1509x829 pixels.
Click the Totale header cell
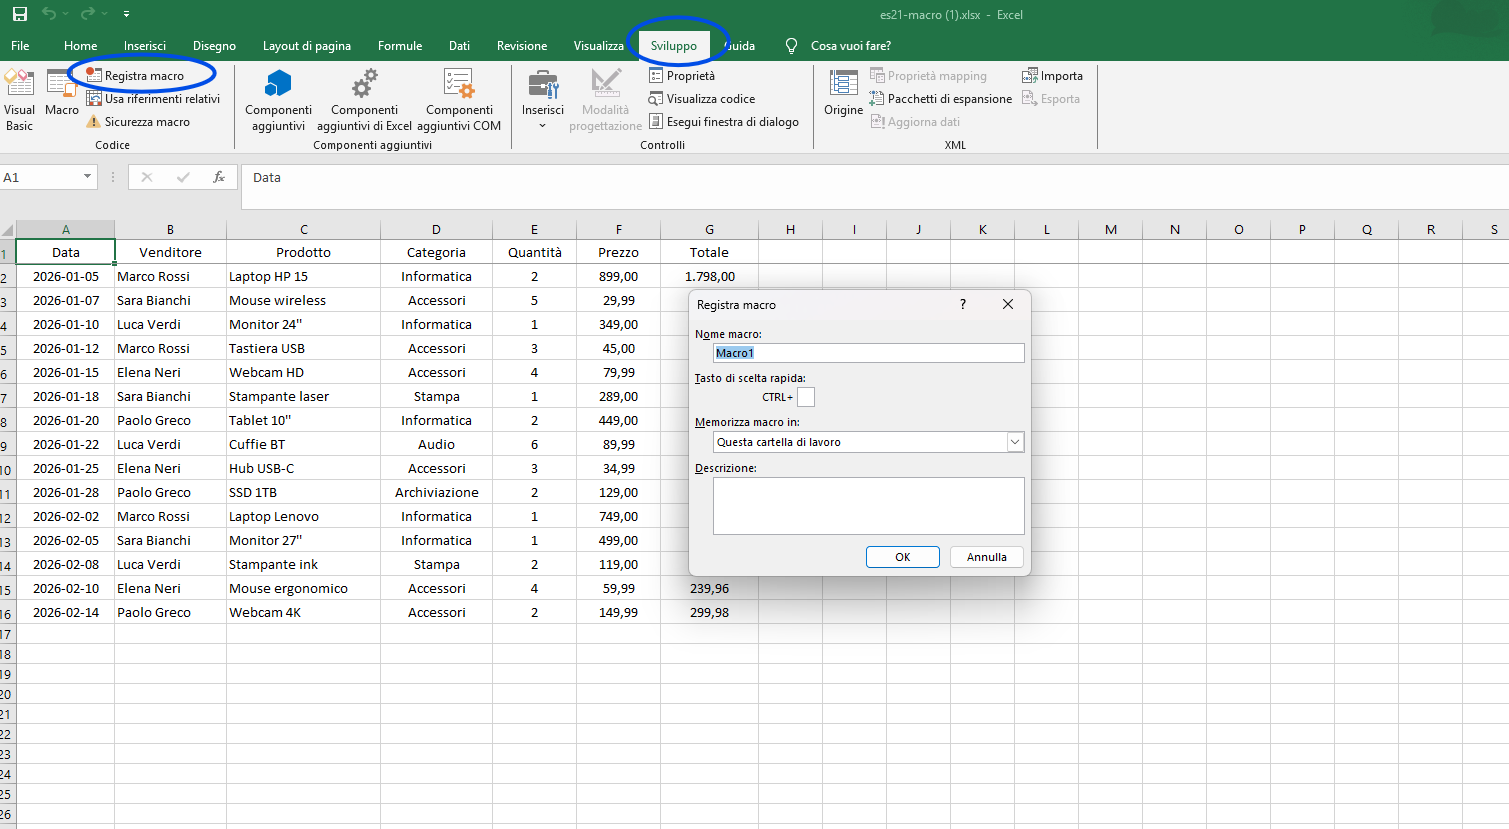coord(709,253)
